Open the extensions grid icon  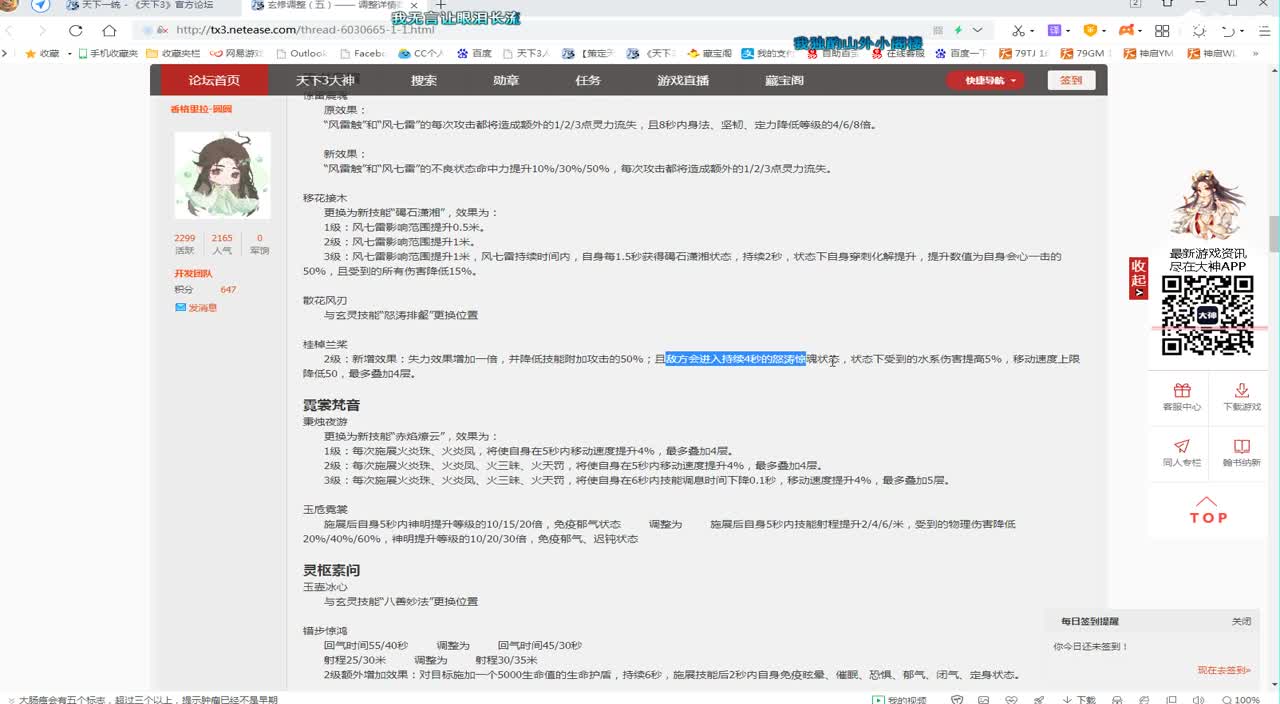click(x=1162, y=30)
